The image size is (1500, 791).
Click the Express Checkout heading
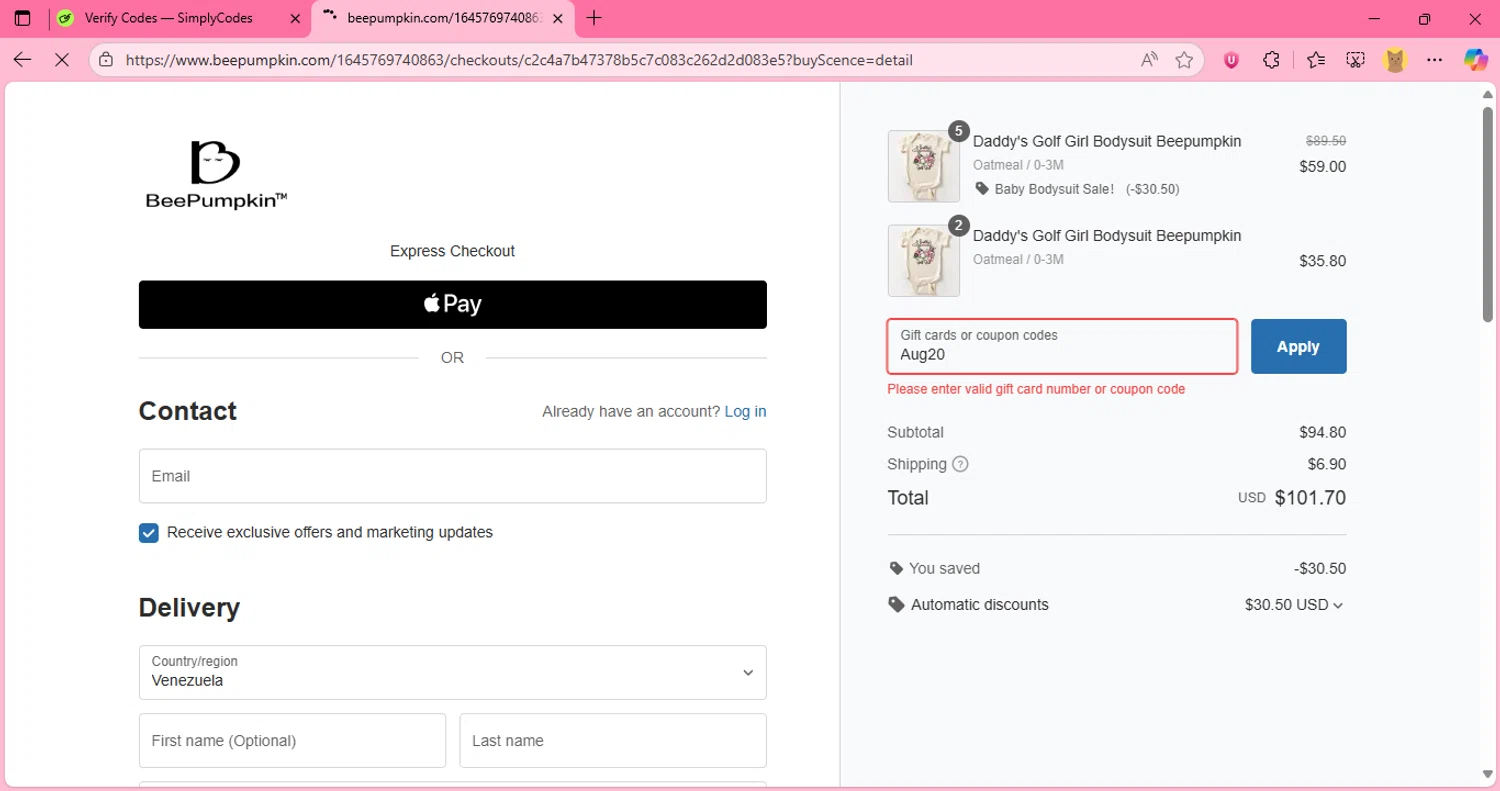[x=452, y=251]
